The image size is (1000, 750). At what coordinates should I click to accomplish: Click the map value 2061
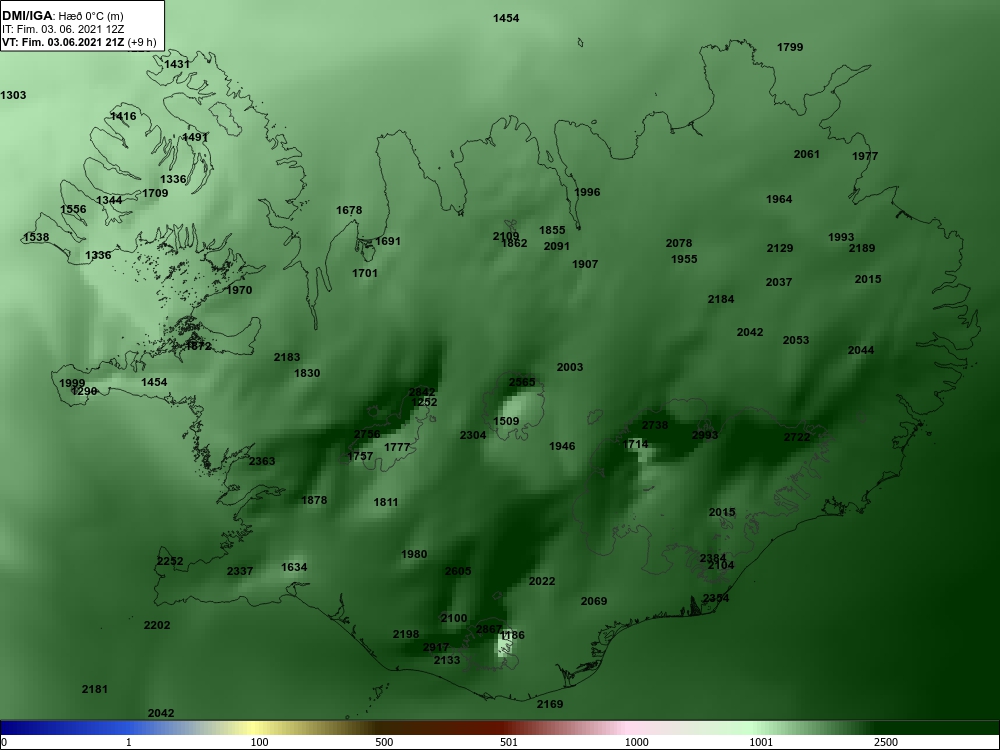[x=807, y=154]
